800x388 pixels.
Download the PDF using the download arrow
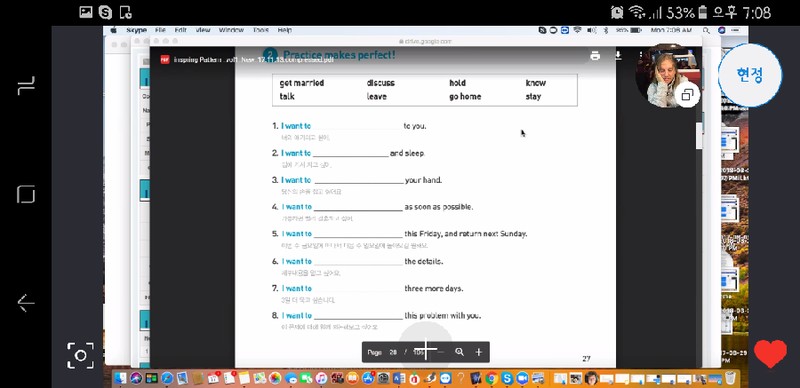click(618, 56)
